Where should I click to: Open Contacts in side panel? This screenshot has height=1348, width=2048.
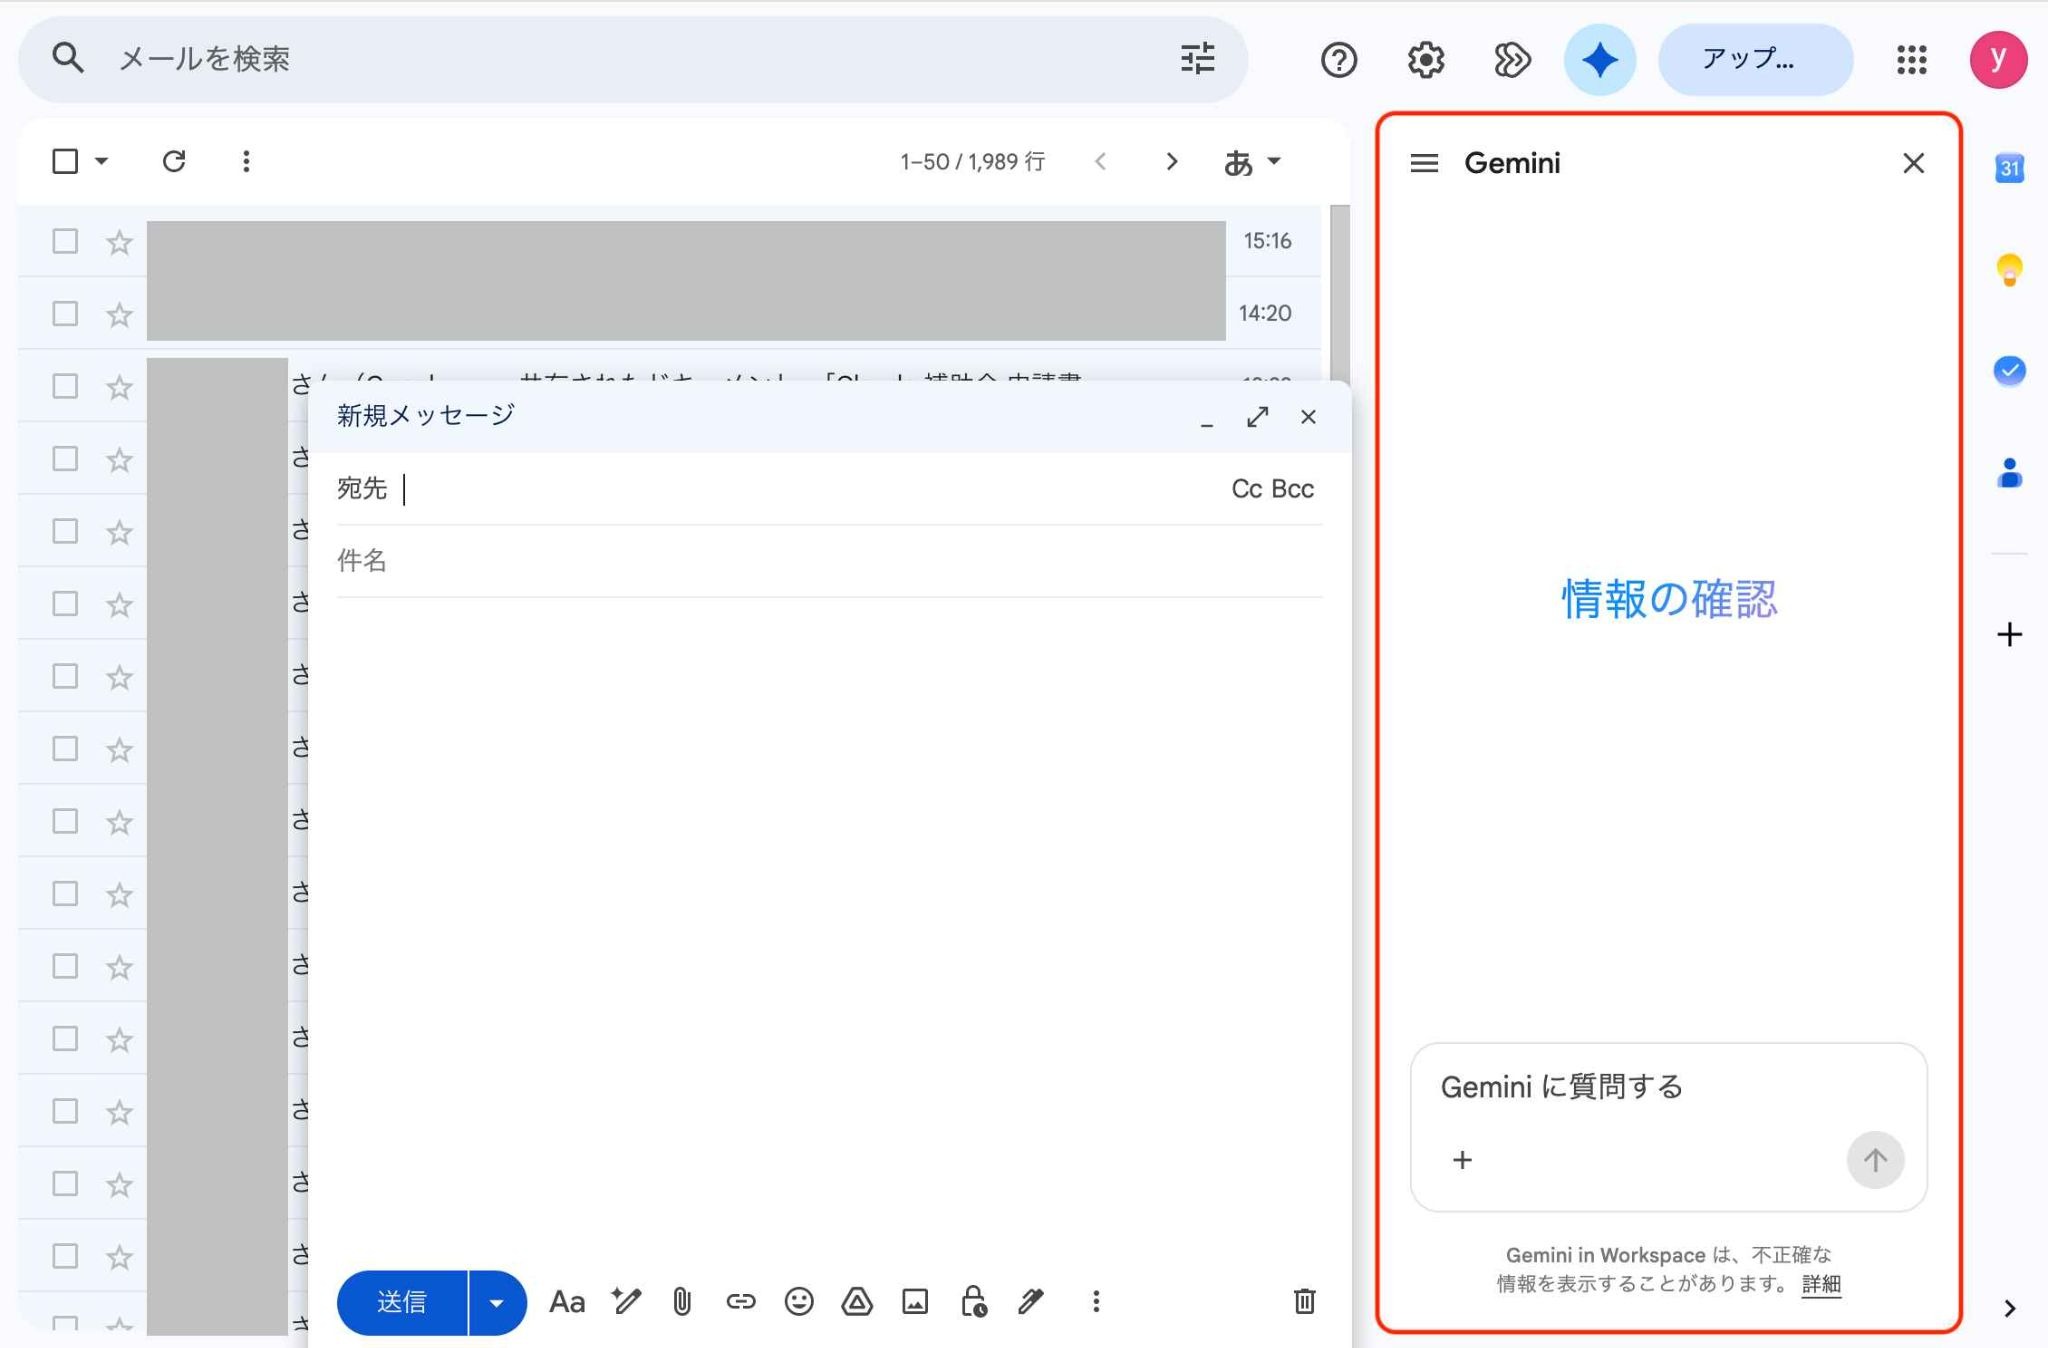coord(2009,473)
